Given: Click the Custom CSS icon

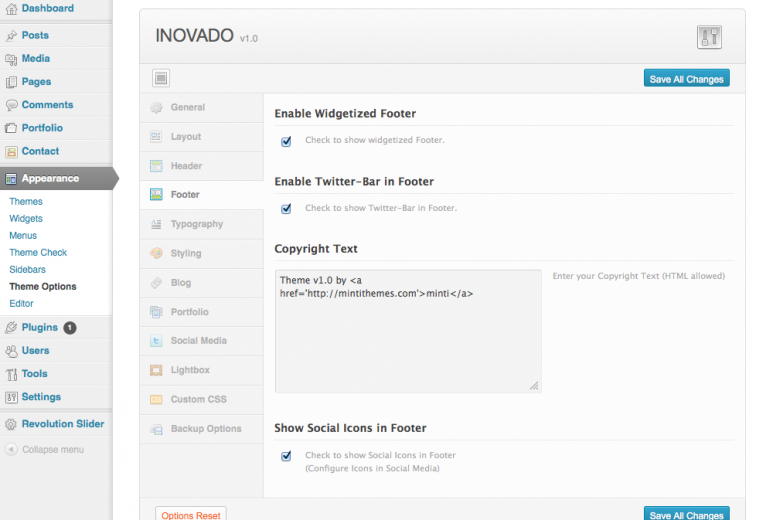Looking at the screenshot, I should tap(156, 400).
